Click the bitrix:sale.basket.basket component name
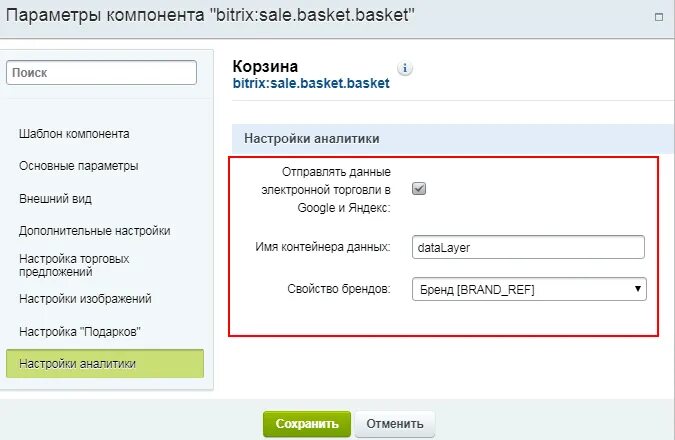Image resolution: width=675 pixels, height=440 pixels. coord(311,84)
